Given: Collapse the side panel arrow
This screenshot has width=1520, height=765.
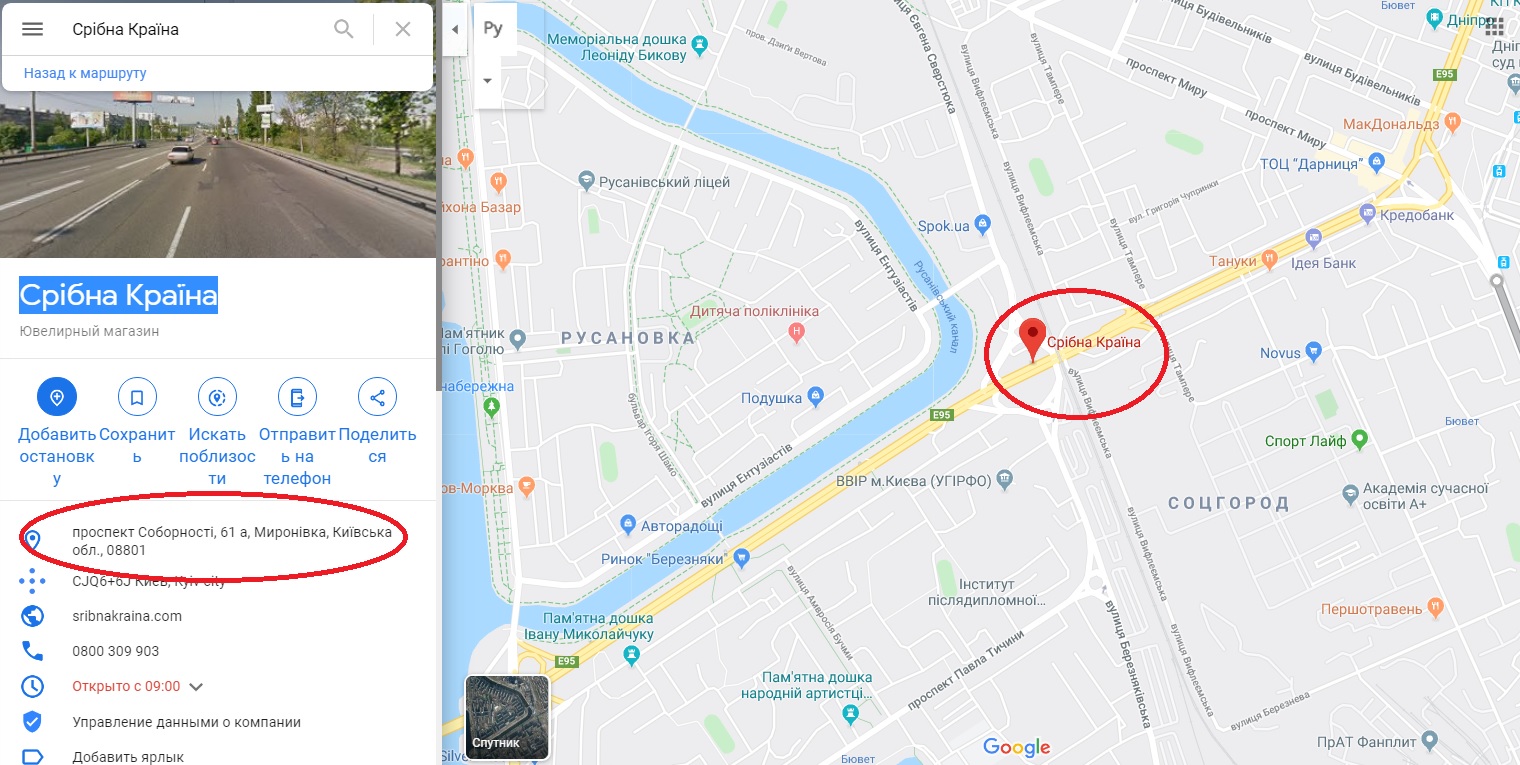Looking at the screenshot, I should coord(455,29).
